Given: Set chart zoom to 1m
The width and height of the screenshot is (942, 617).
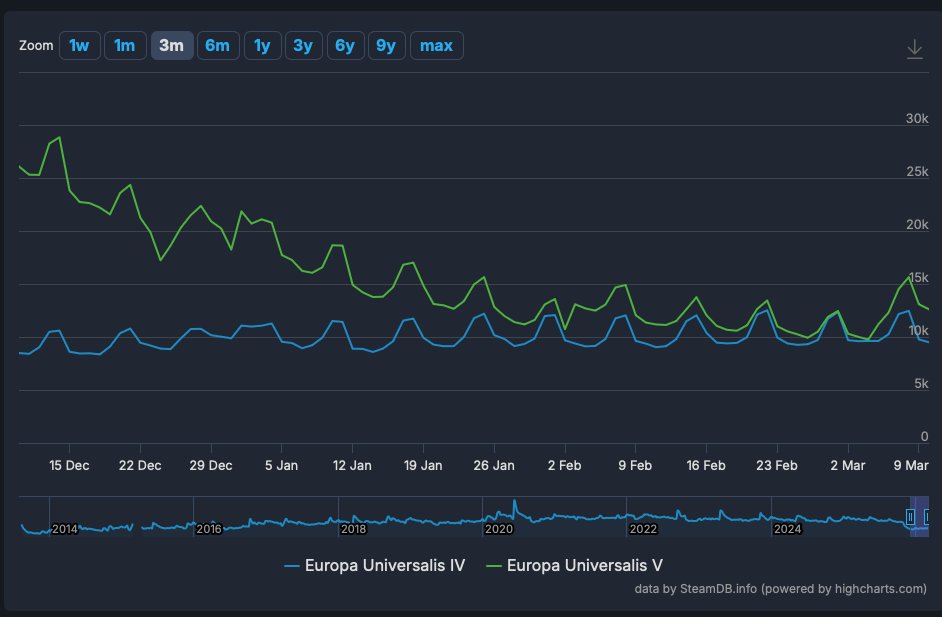Looking at the screenshot, I should (125, 46).
